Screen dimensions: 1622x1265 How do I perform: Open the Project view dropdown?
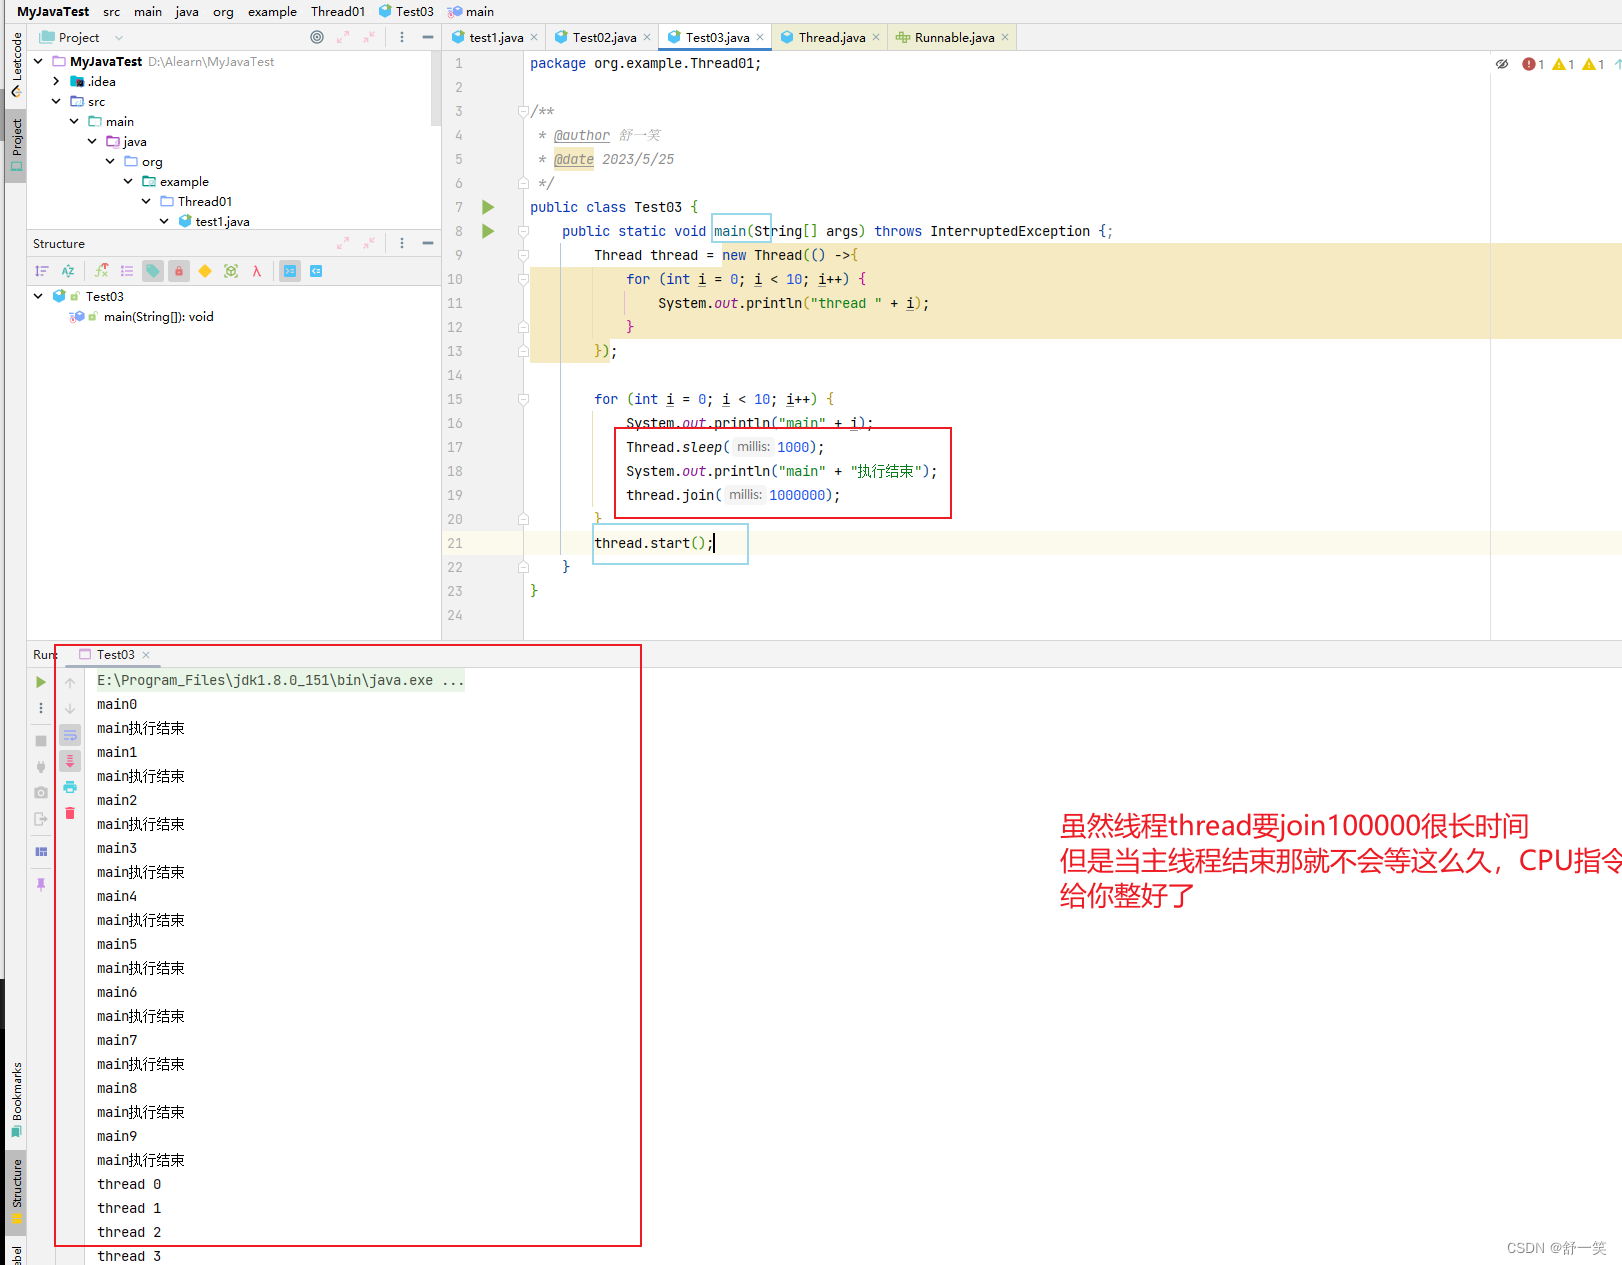click(119, 38)
